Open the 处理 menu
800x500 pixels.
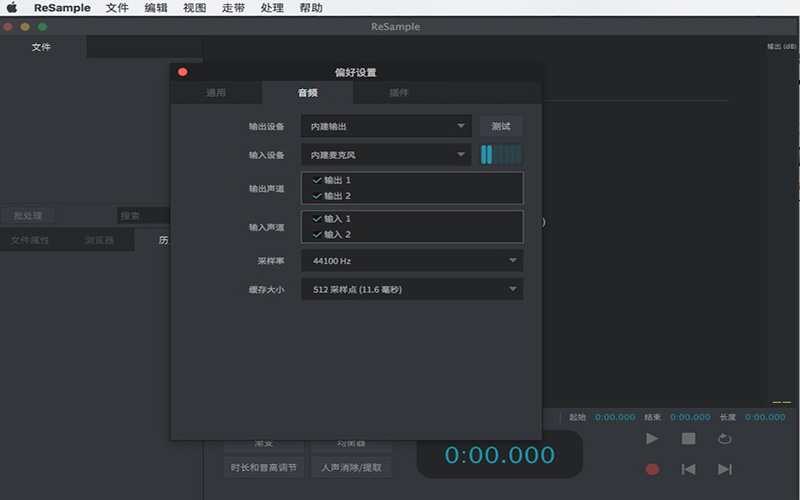pyautogui.click(x=272, y=8)
